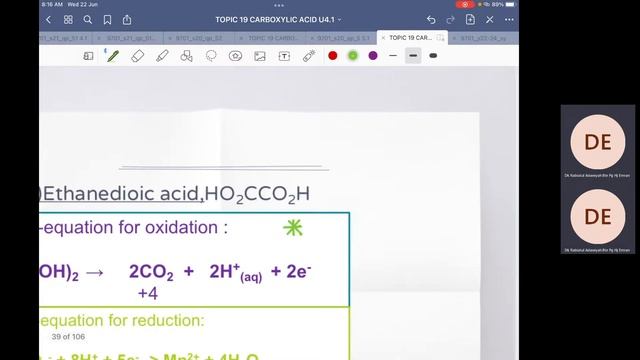
Task: Click the 2CO2 term in the equation
Action: [151, 272]
